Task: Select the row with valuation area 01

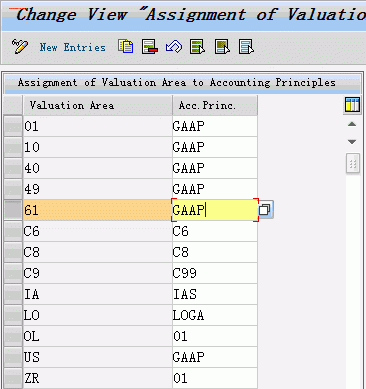Action: point(13,126)
